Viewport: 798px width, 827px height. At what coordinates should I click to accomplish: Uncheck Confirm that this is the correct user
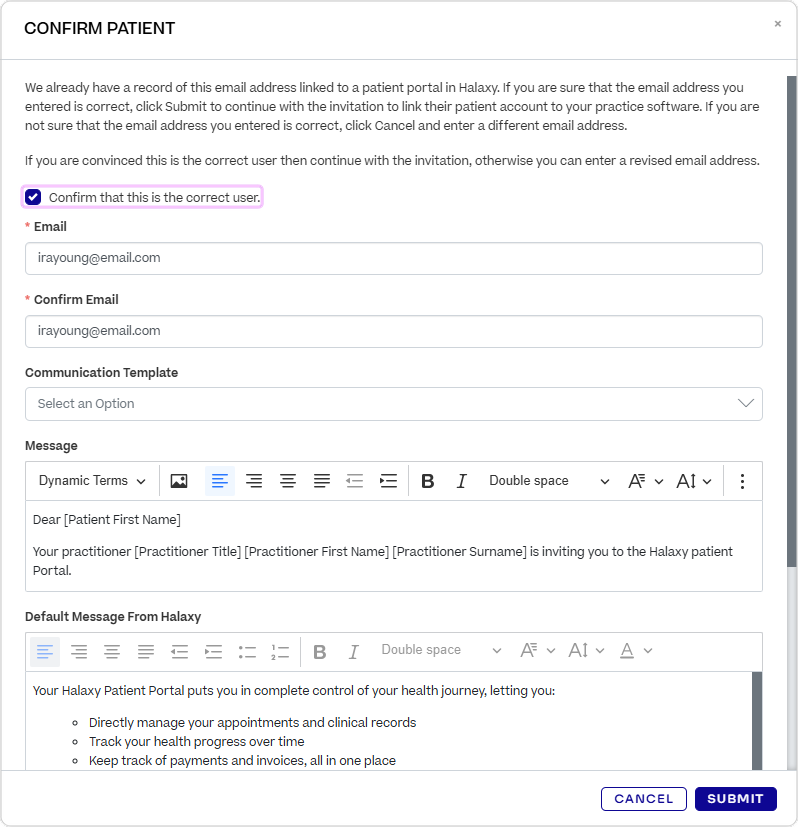(33, 197)
